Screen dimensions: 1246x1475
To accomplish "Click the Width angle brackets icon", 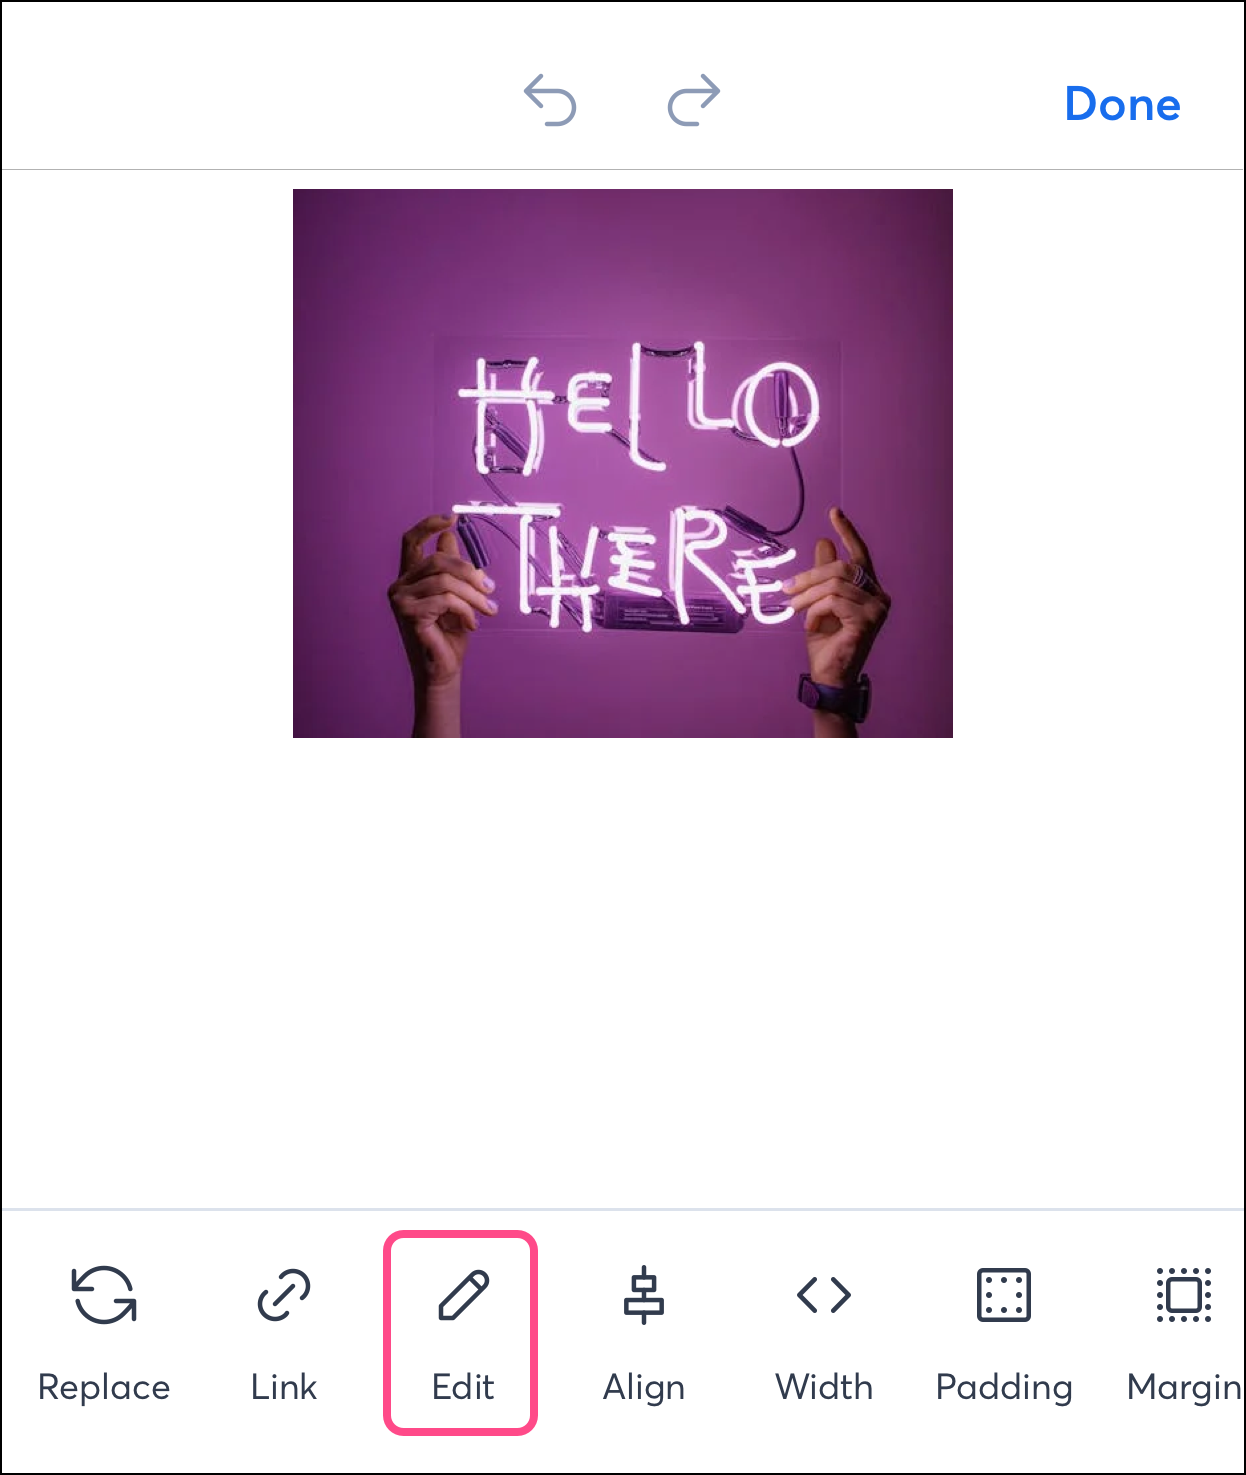I will coord(824,1295).
